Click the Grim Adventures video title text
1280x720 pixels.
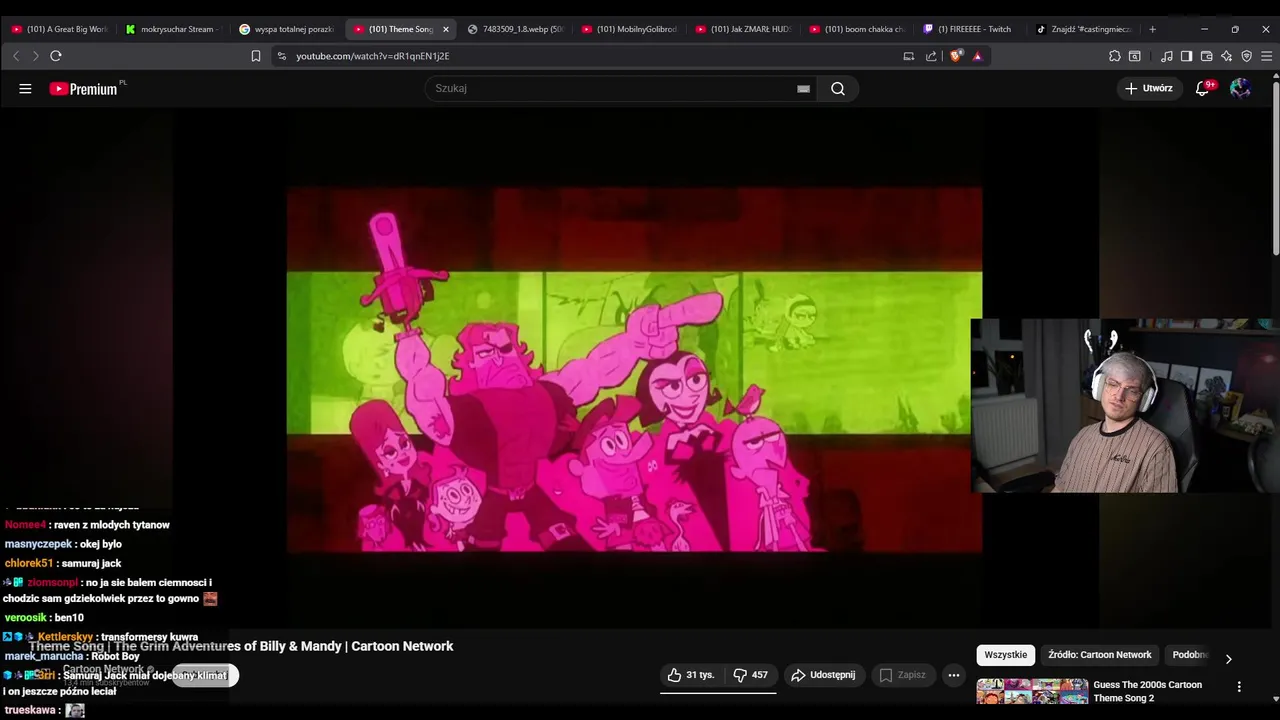[241, 646]
